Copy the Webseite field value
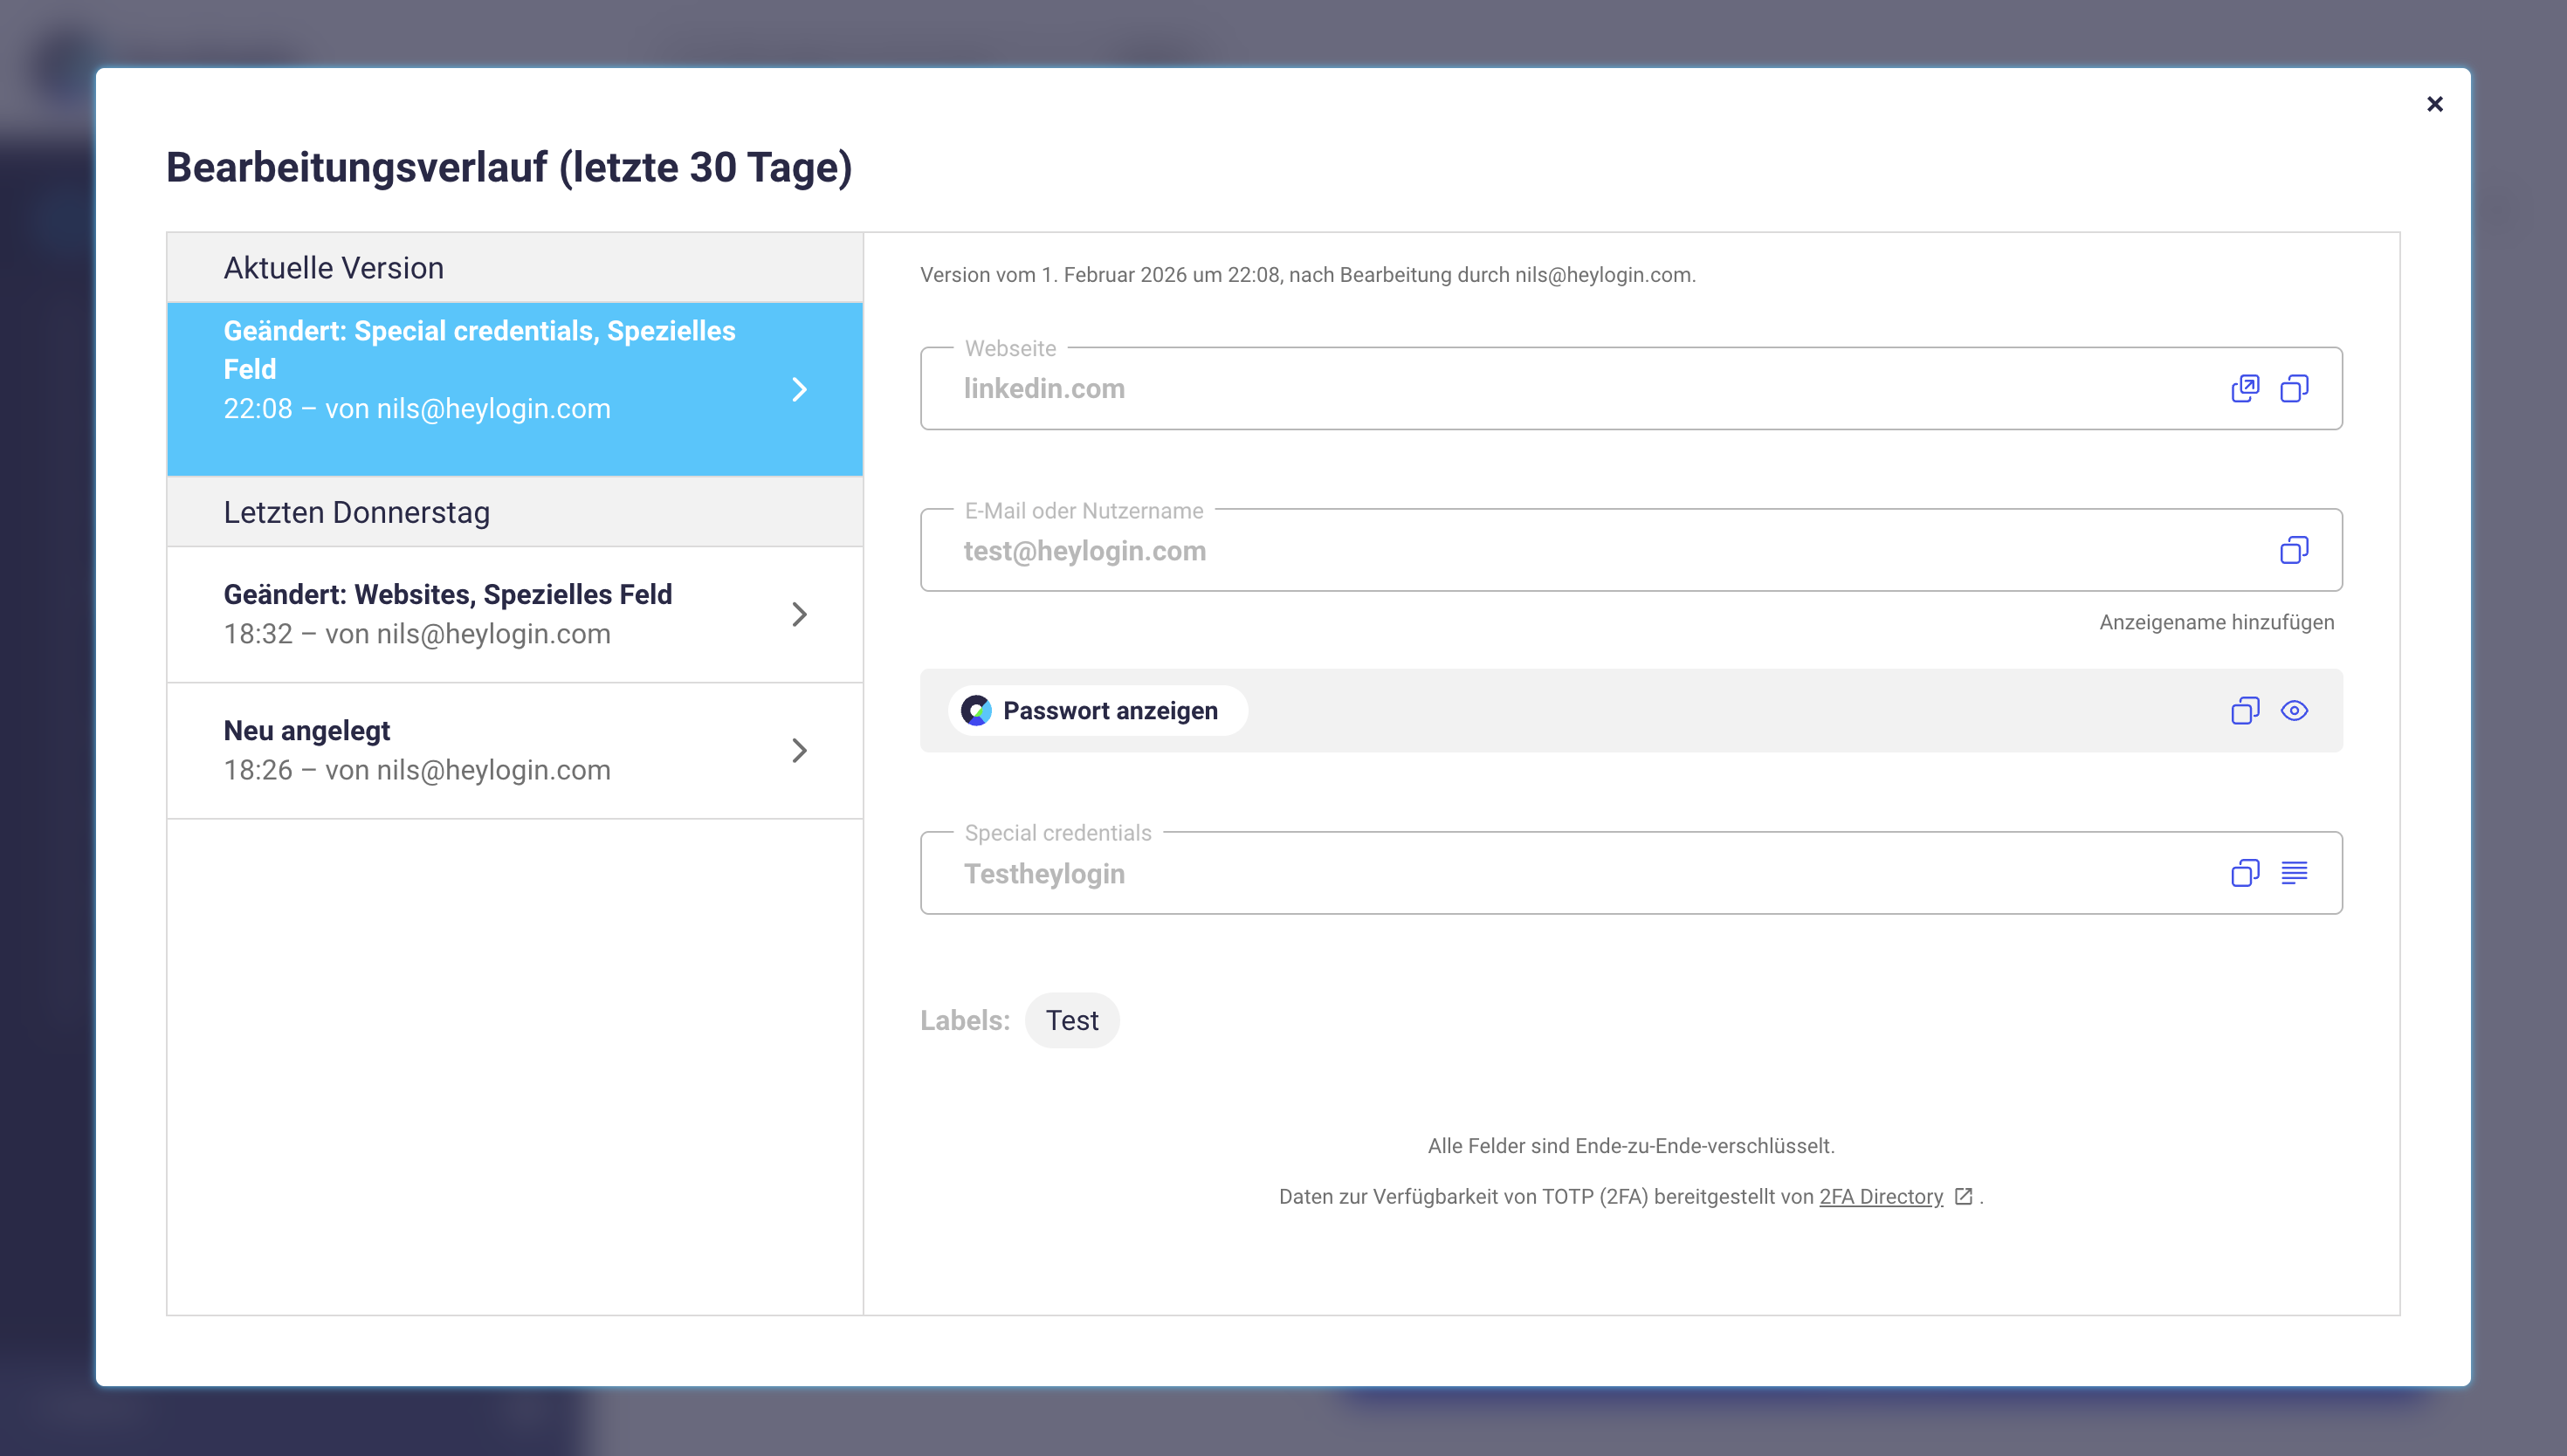The image size is (2567, 1456). click(x=2293, y=388)
